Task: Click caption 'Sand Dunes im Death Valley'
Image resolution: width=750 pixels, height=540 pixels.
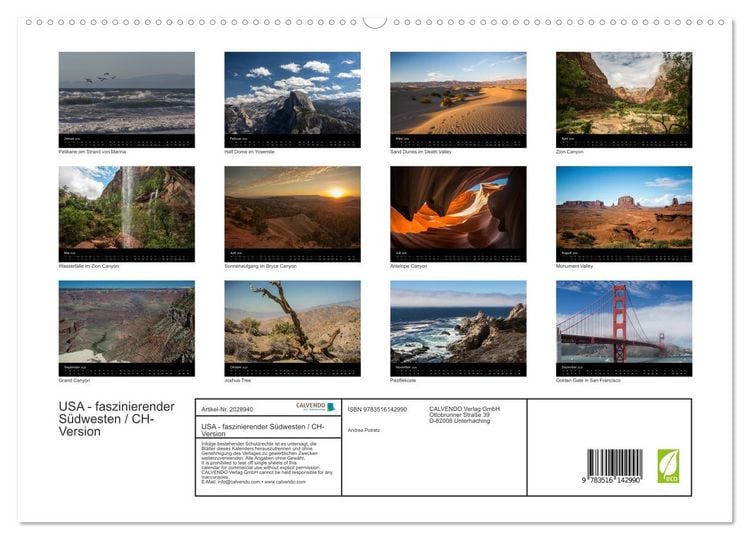Action: pyautogui.click(x=420, y=152)
